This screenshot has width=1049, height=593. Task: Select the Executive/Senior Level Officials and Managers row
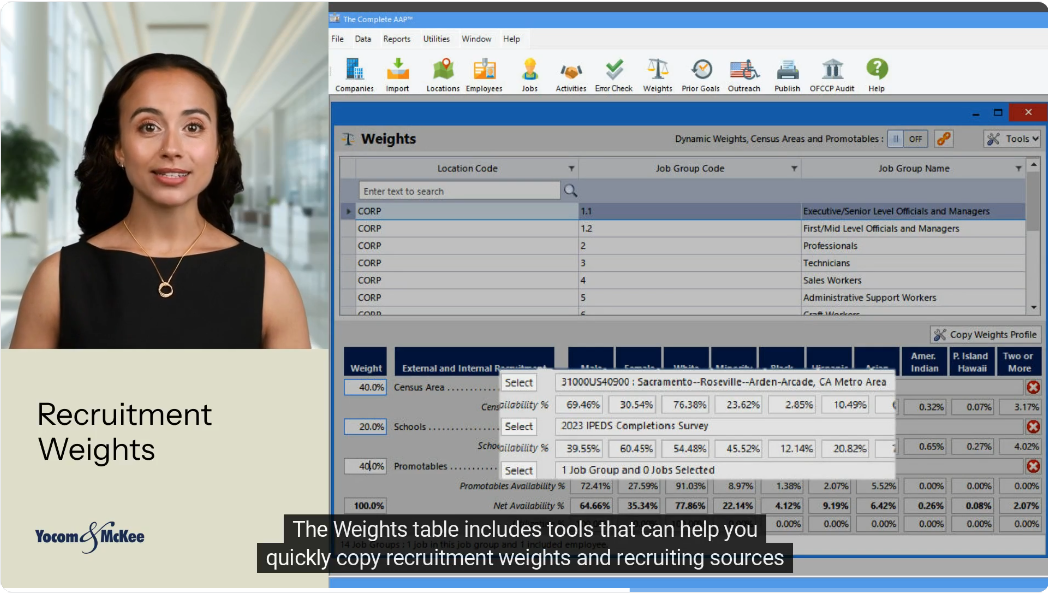683,211
